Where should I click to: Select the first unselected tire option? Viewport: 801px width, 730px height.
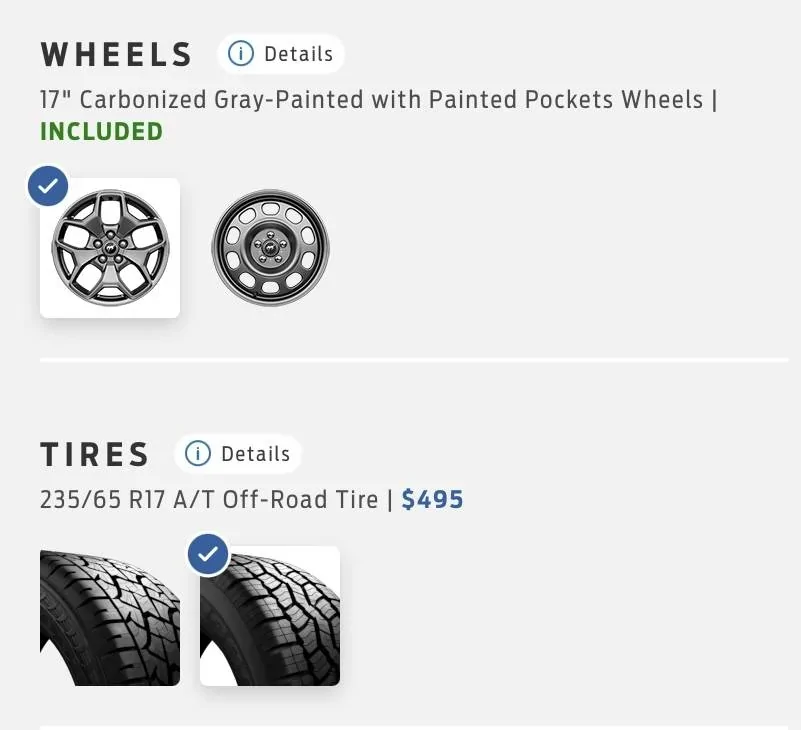click(x=110, y=615)
